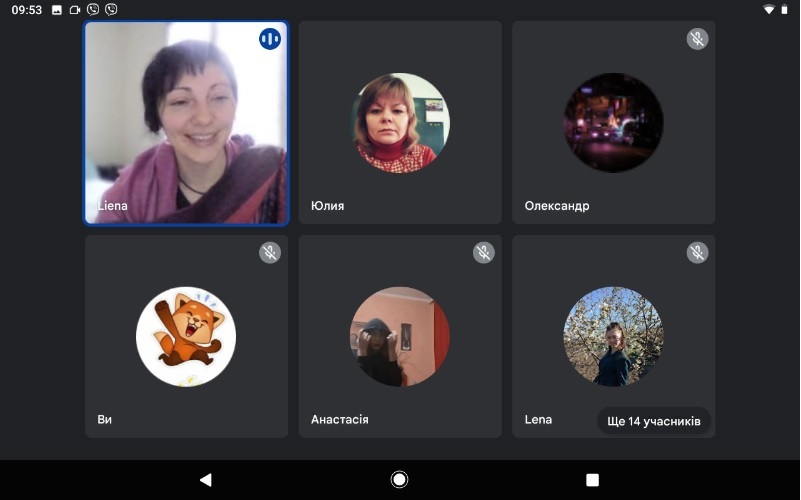Tap the Android back navigation button
The image size is (801, 500).
[205, 480]
